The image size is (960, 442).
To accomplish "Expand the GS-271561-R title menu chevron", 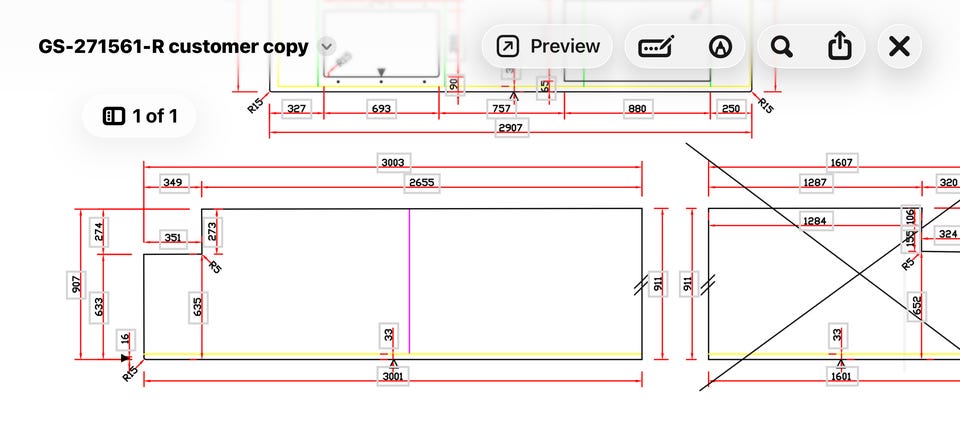I will click(327, 47).
